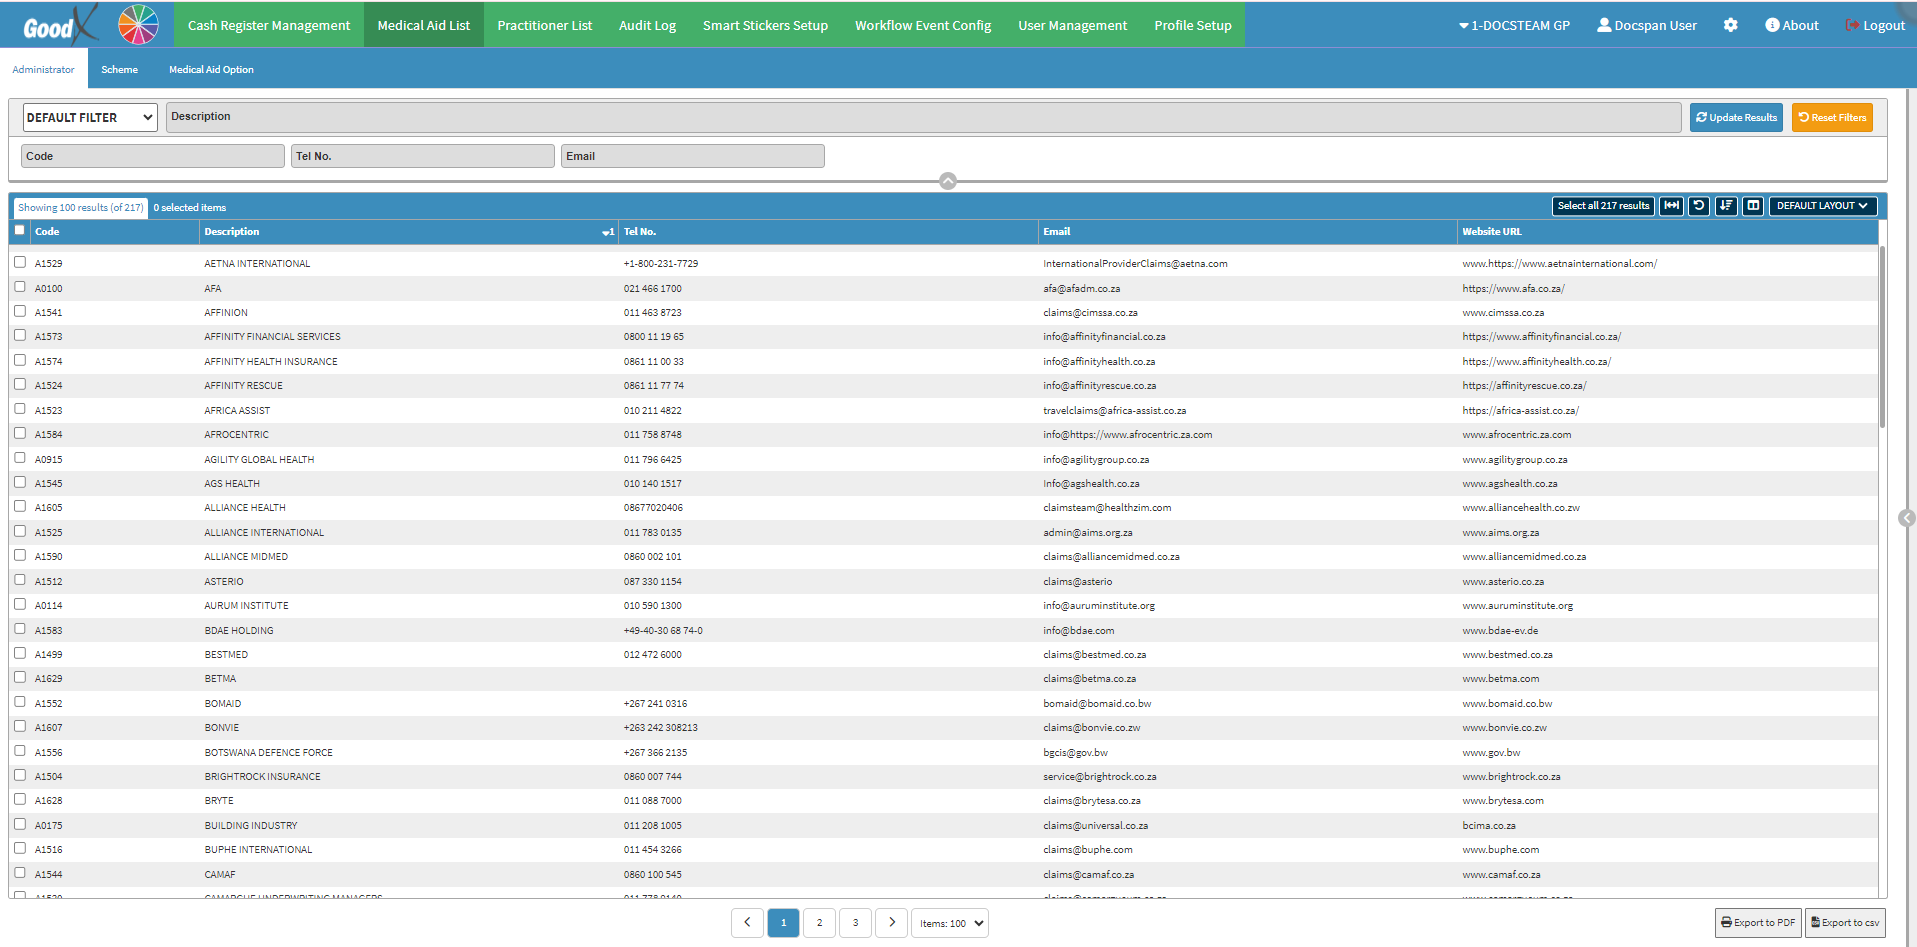
Task: Click the fit column widths icon
Action: coord(1671,206)
